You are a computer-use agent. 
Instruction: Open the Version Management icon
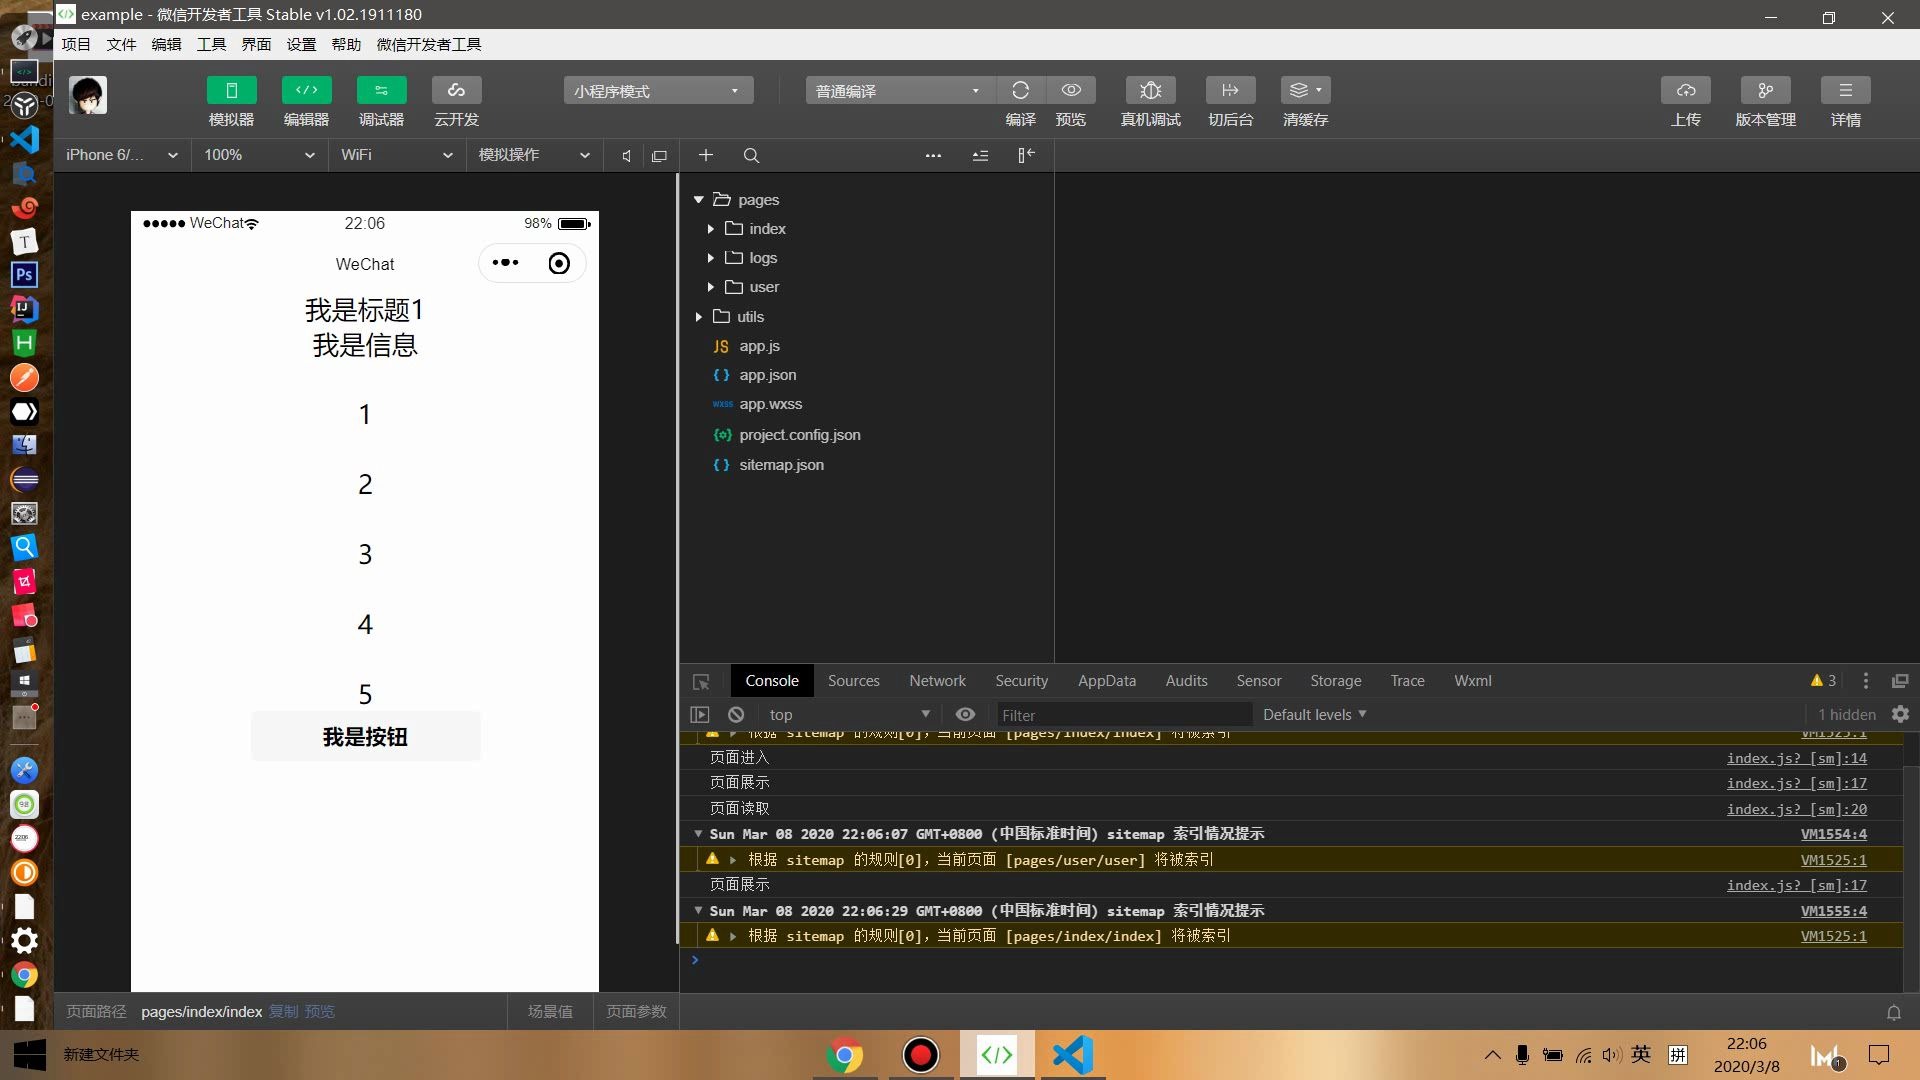pyautogui.click(x=1765, y=90)
